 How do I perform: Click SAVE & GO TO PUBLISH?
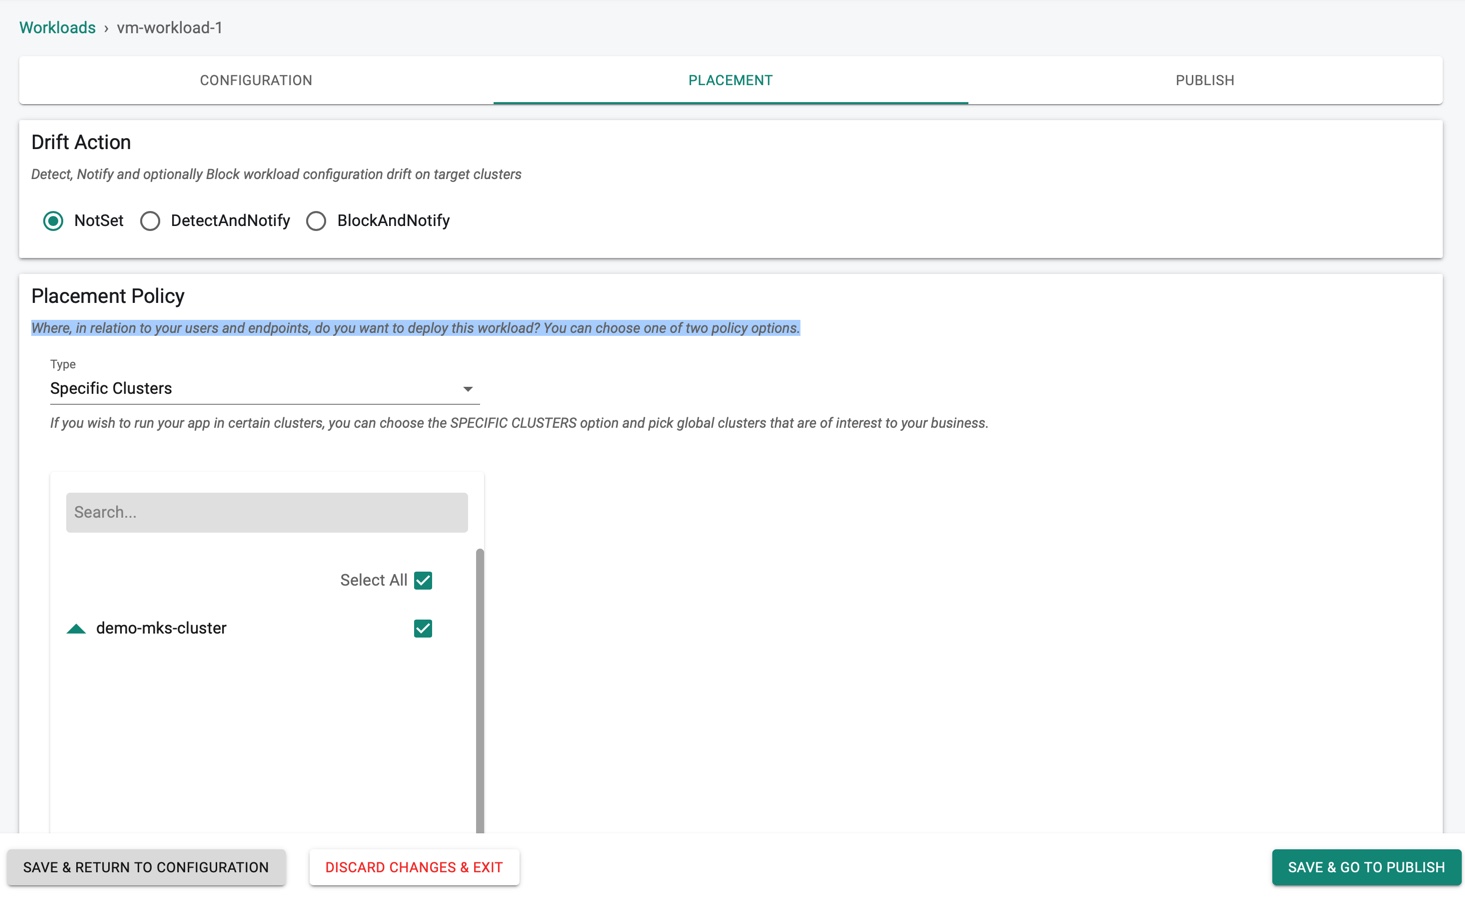tap(1366, 867)
